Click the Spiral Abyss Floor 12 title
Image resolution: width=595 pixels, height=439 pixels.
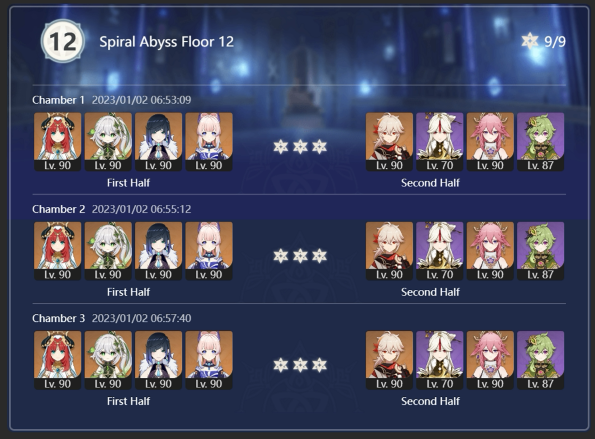[x=166, y=42]
